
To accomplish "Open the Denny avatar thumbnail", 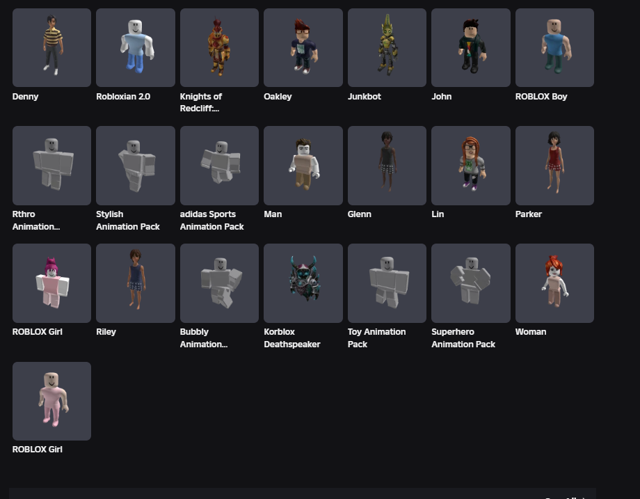I will tap(52, 47).
